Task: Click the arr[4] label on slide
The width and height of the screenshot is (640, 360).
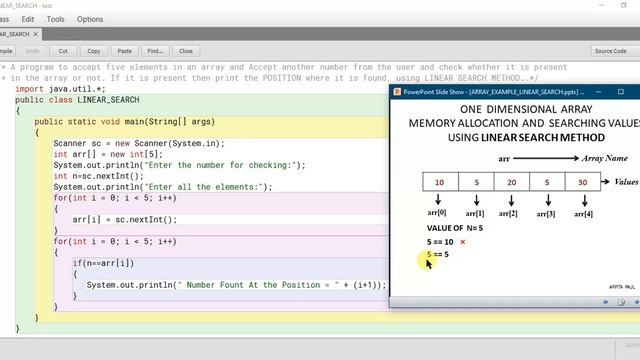Action: (583, 214)
